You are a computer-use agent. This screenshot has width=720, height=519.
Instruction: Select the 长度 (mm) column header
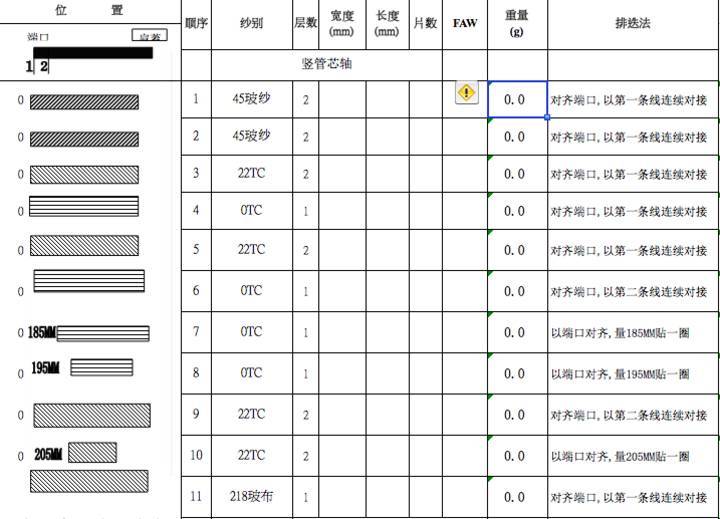[388, 23]
